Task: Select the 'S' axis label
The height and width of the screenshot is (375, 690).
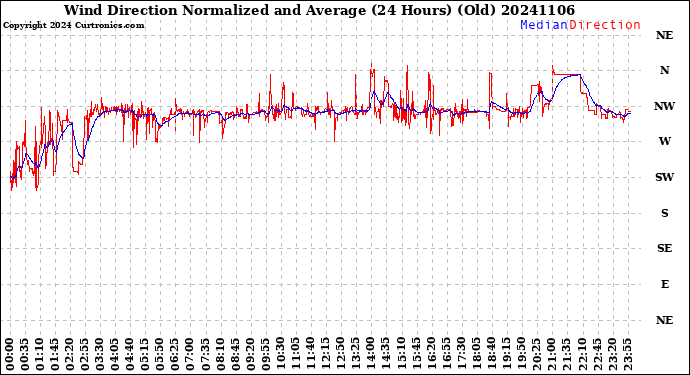Action: coord(664,213)
